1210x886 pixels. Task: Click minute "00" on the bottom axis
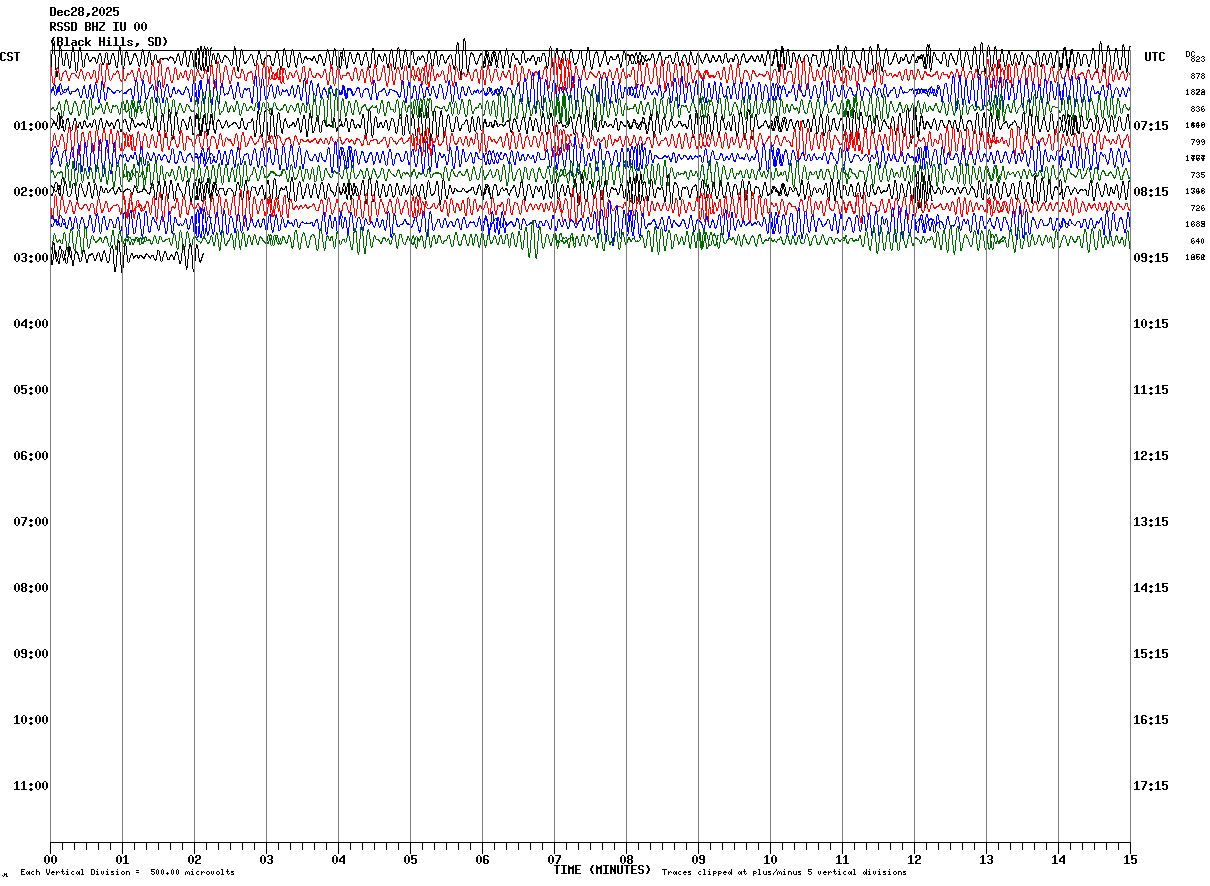pyautogui.click(x=50, y=859)
